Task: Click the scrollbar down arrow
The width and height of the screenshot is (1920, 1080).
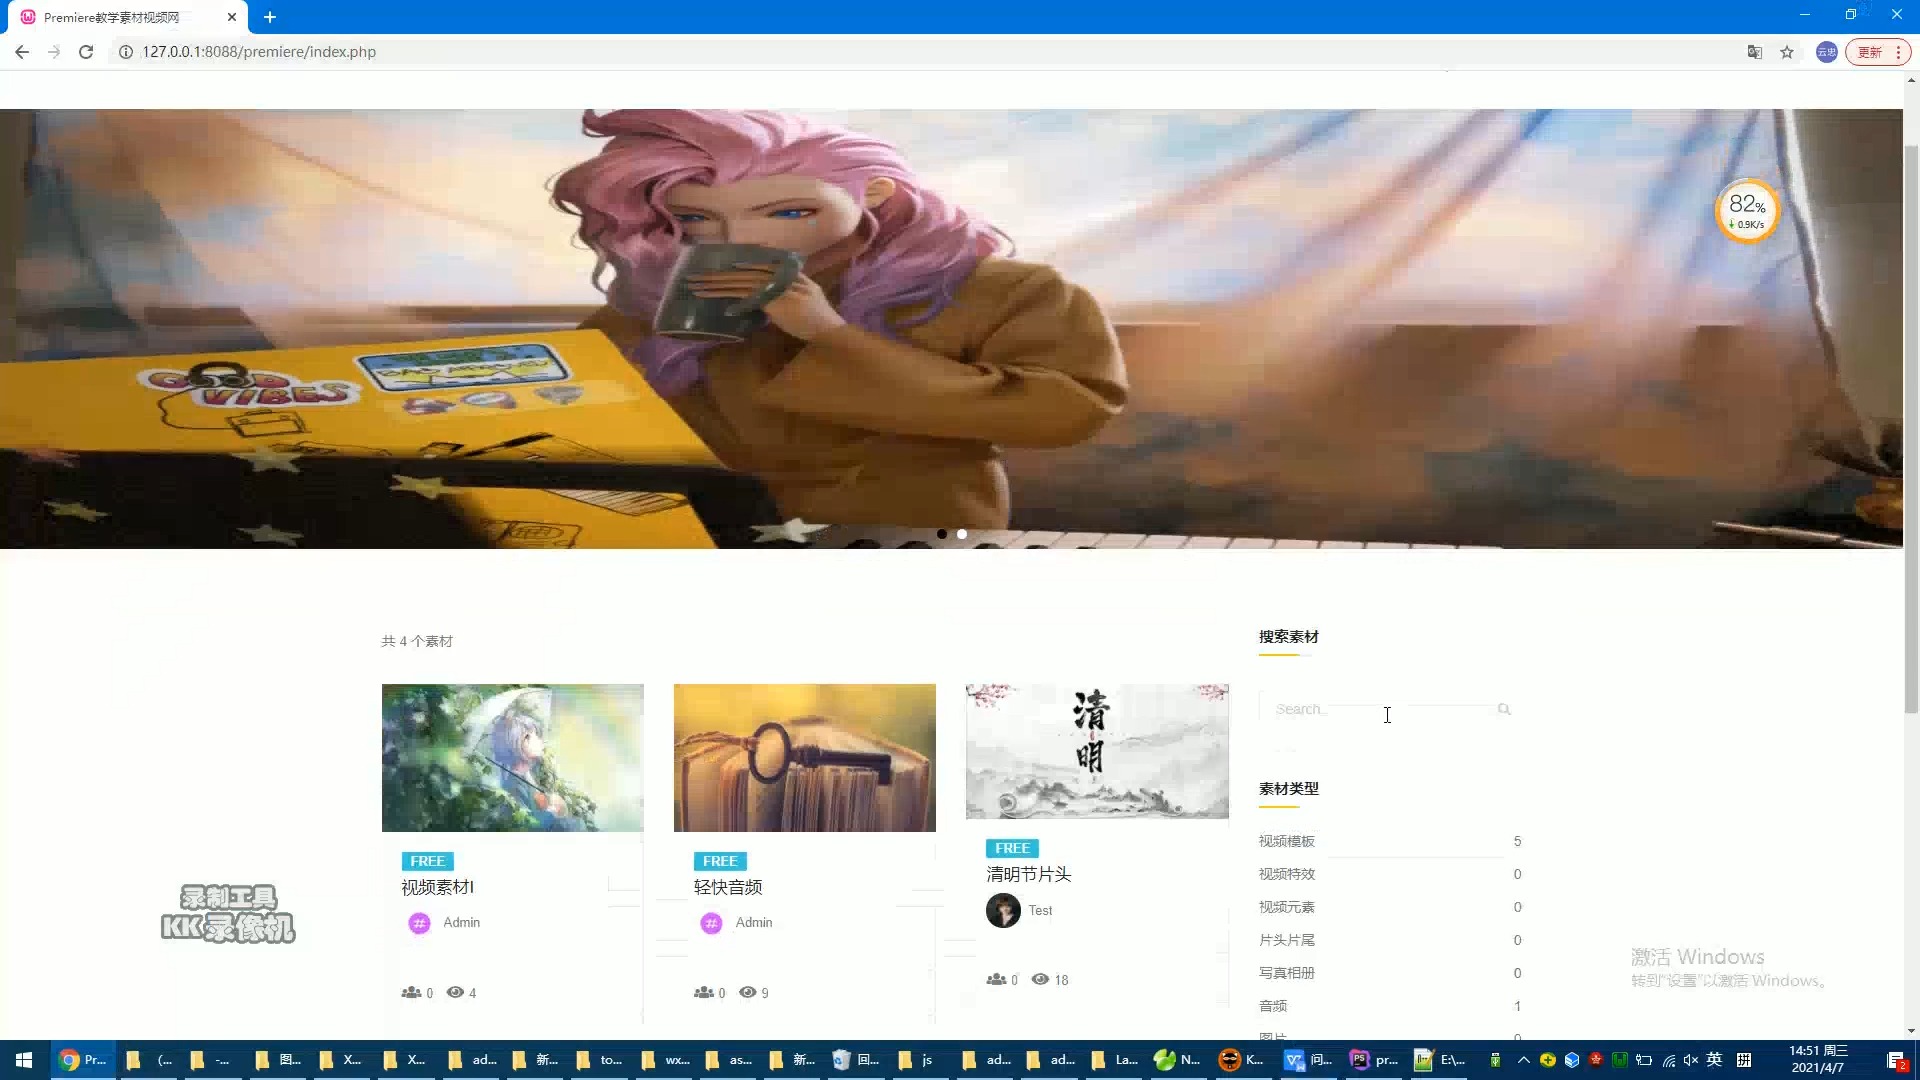Action: [1911, 1031]
